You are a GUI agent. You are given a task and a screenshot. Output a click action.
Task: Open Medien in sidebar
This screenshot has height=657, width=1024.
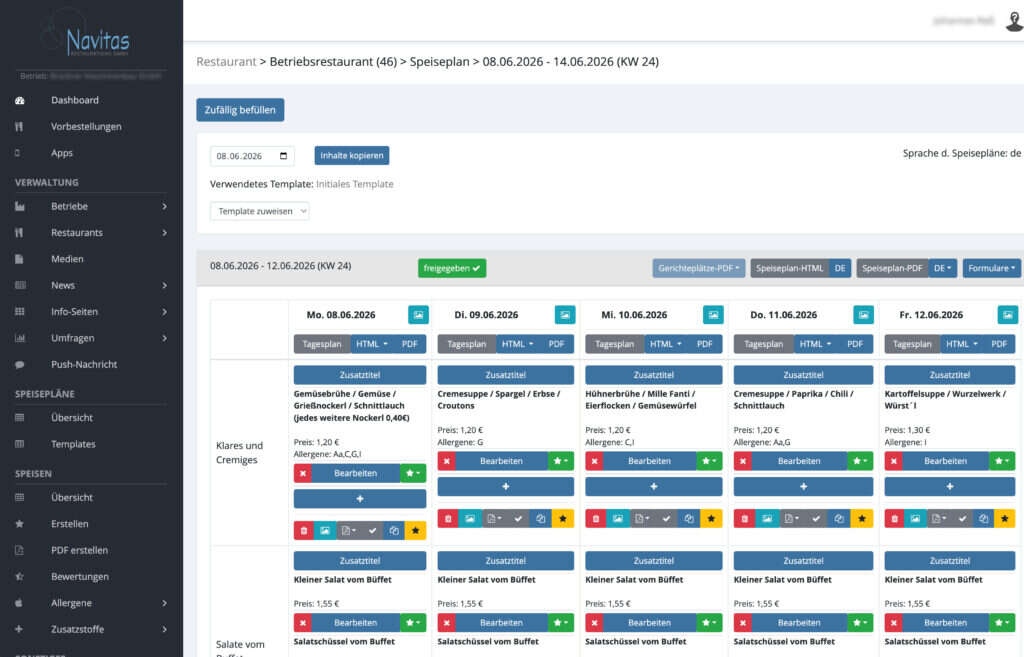pyautogui.click(x=67, y=259)
